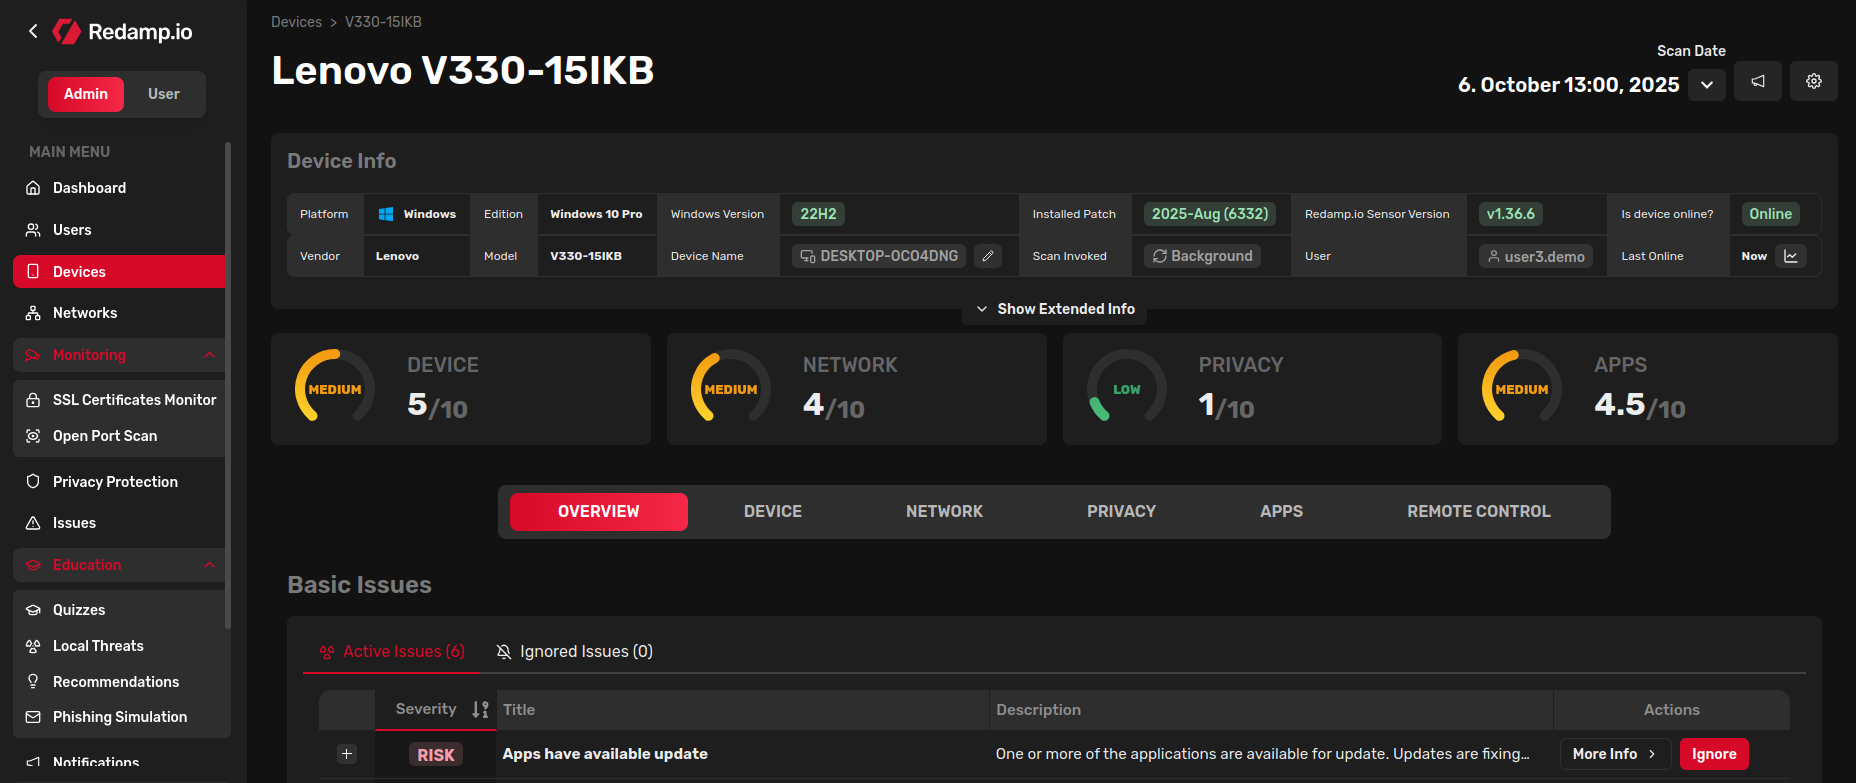Click the Last Online chart icon
Image resolution: width=1856 pixels, height=783 pixels.
coord(1791,256)
